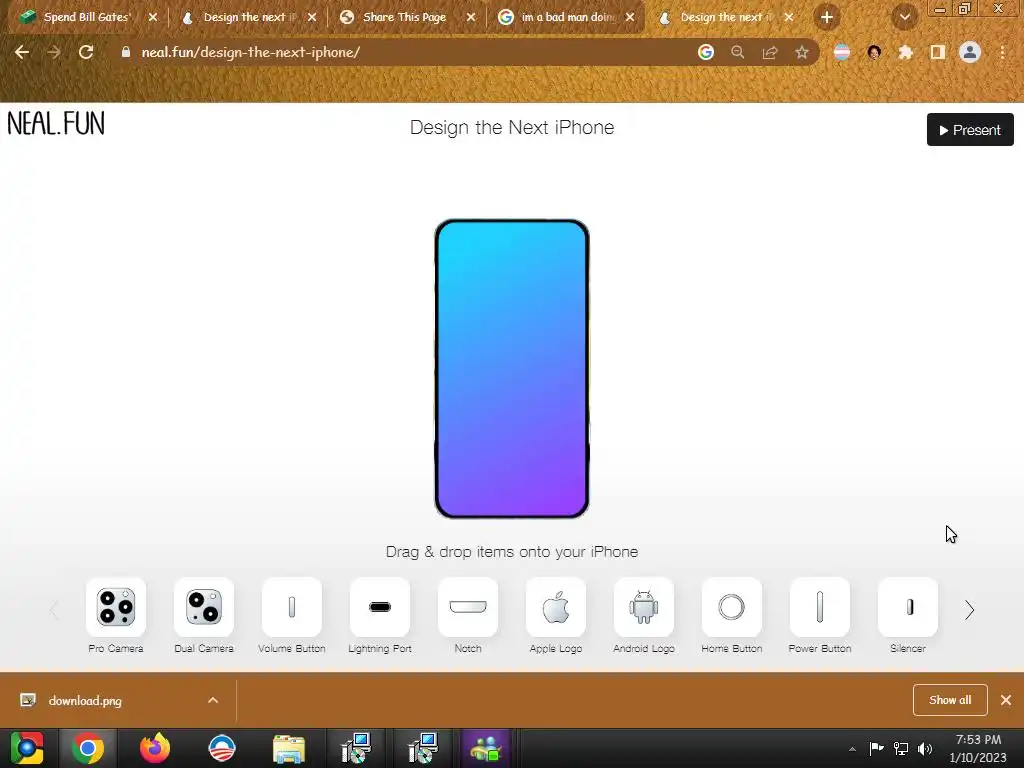Open Firefox from the taskbar
Viewport: 1024px width, 768px height.
pos(155,748)
